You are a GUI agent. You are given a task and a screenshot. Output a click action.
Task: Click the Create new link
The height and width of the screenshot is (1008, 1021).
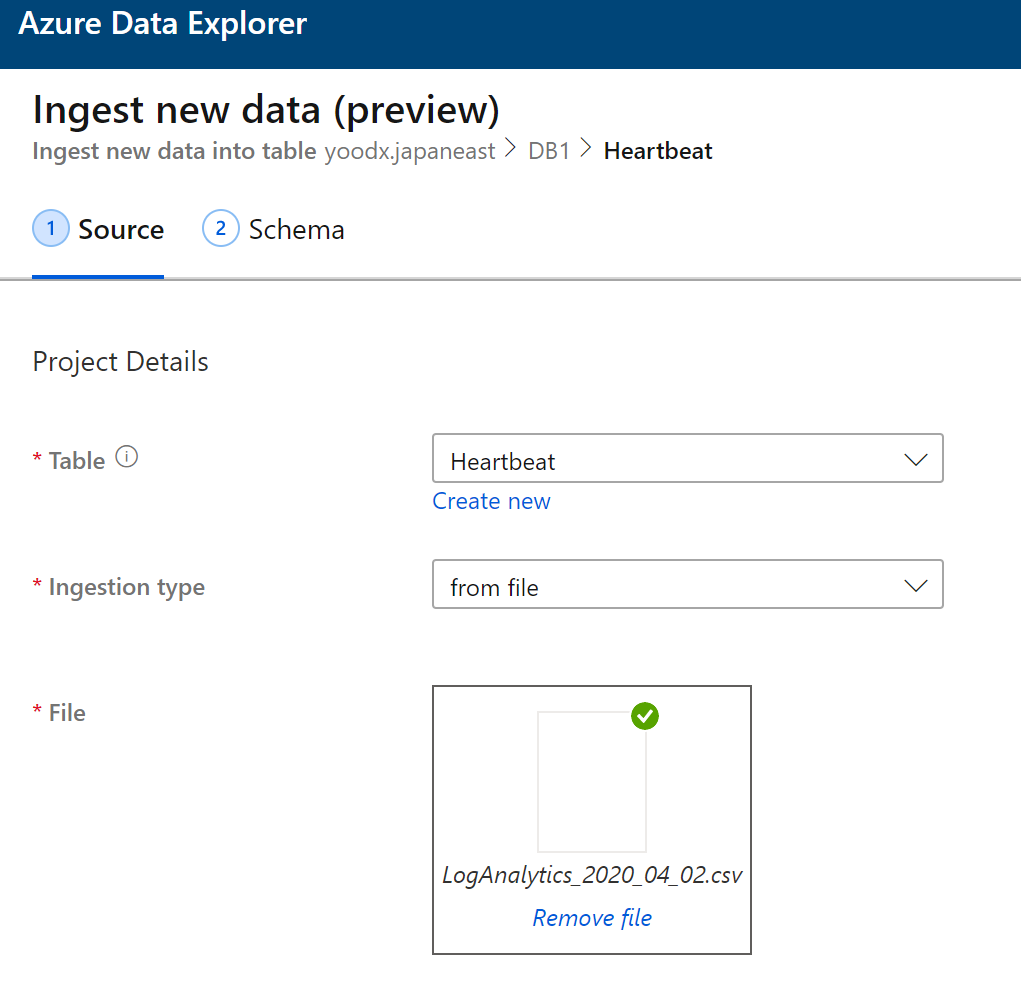point(492,501)
